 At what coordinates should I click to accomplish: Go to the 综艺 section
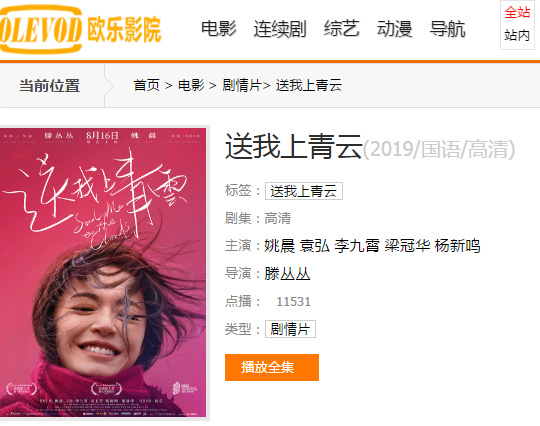pos(342,29)
